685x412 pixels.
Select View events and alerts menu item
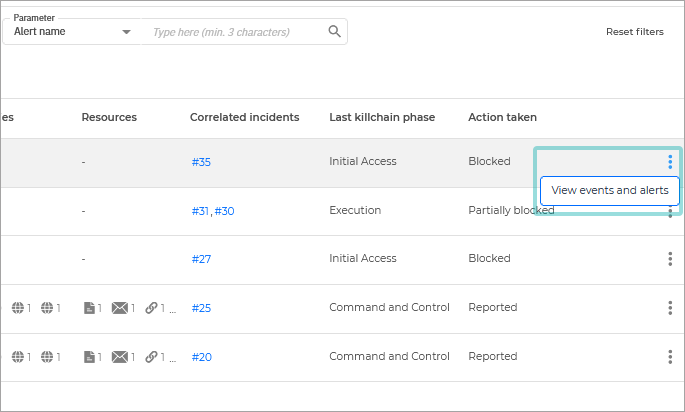(x=609, y=190)
